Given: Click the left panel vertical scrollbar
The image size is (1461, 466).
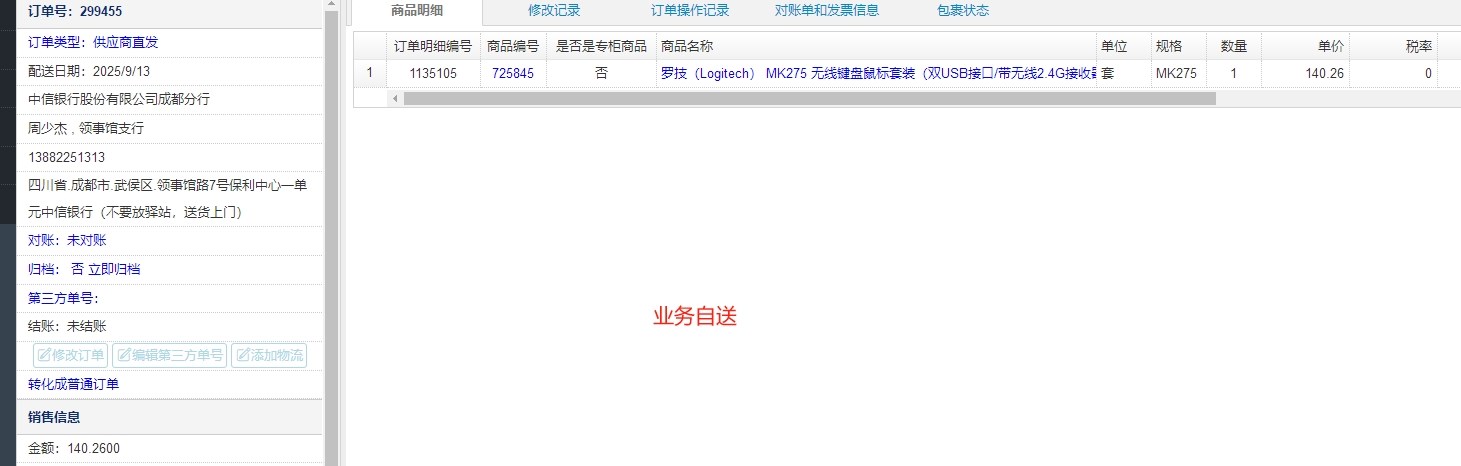Looking at the screenshot, I should [x=331, y=200].
